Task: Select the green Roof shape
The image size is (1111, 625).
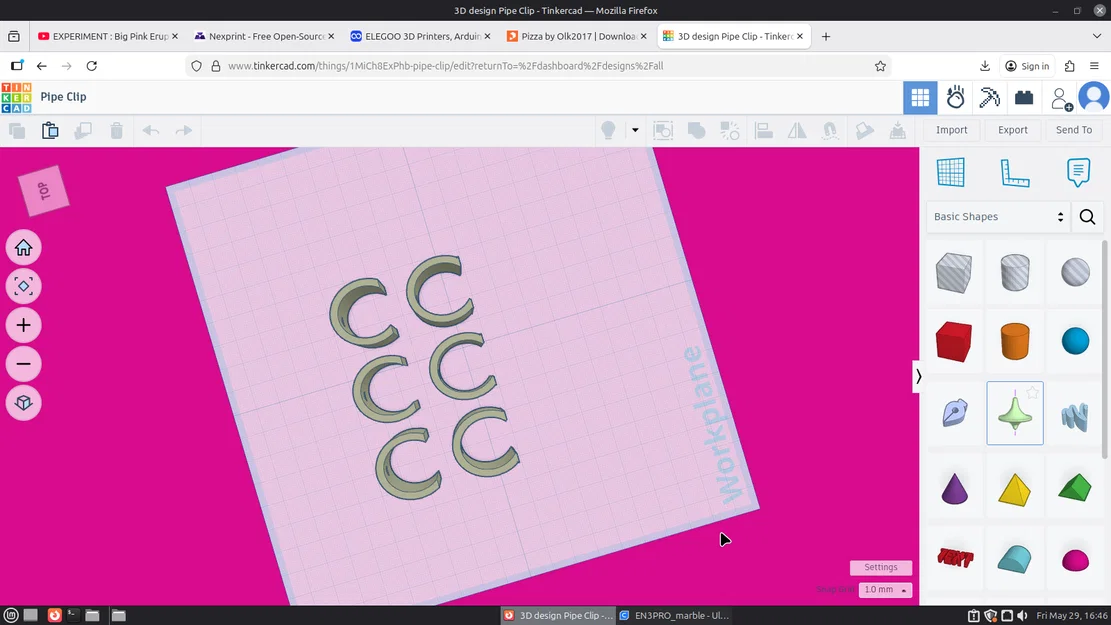Action: point(1075,488)
